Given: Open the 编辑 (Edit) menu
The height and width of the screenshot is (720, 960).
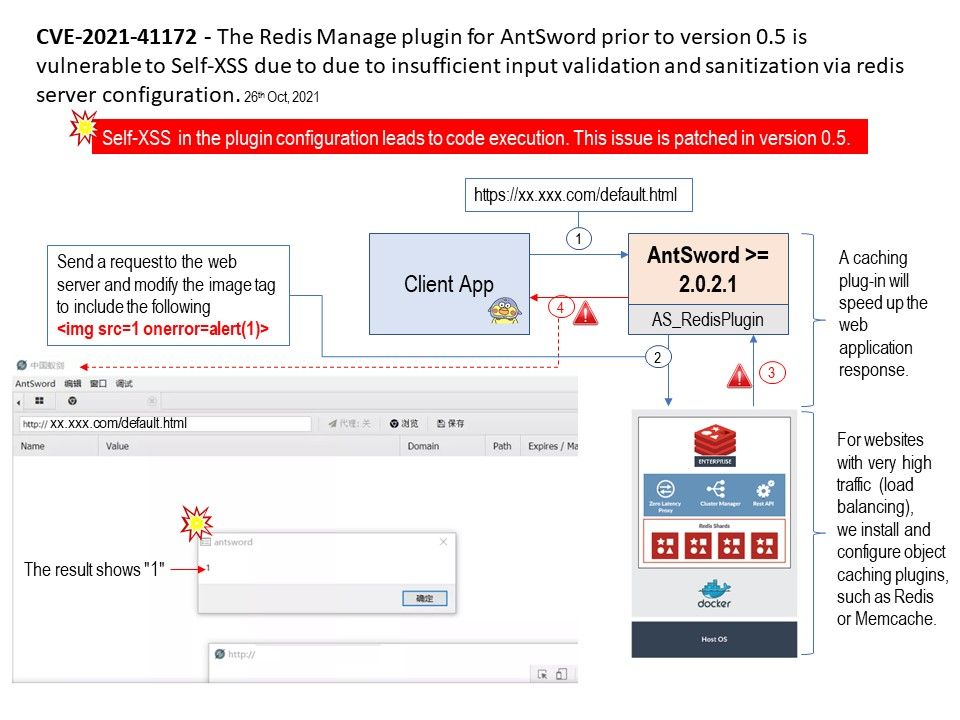Looking at the screenshot, I should coord(73,383).
